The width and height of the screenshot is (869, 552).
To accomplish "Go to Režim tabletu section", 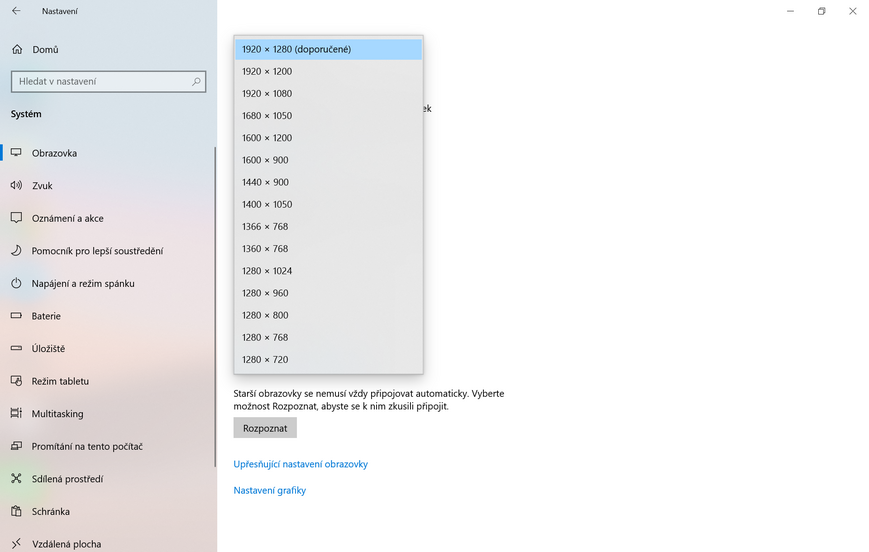I will (x=60, y=381).
